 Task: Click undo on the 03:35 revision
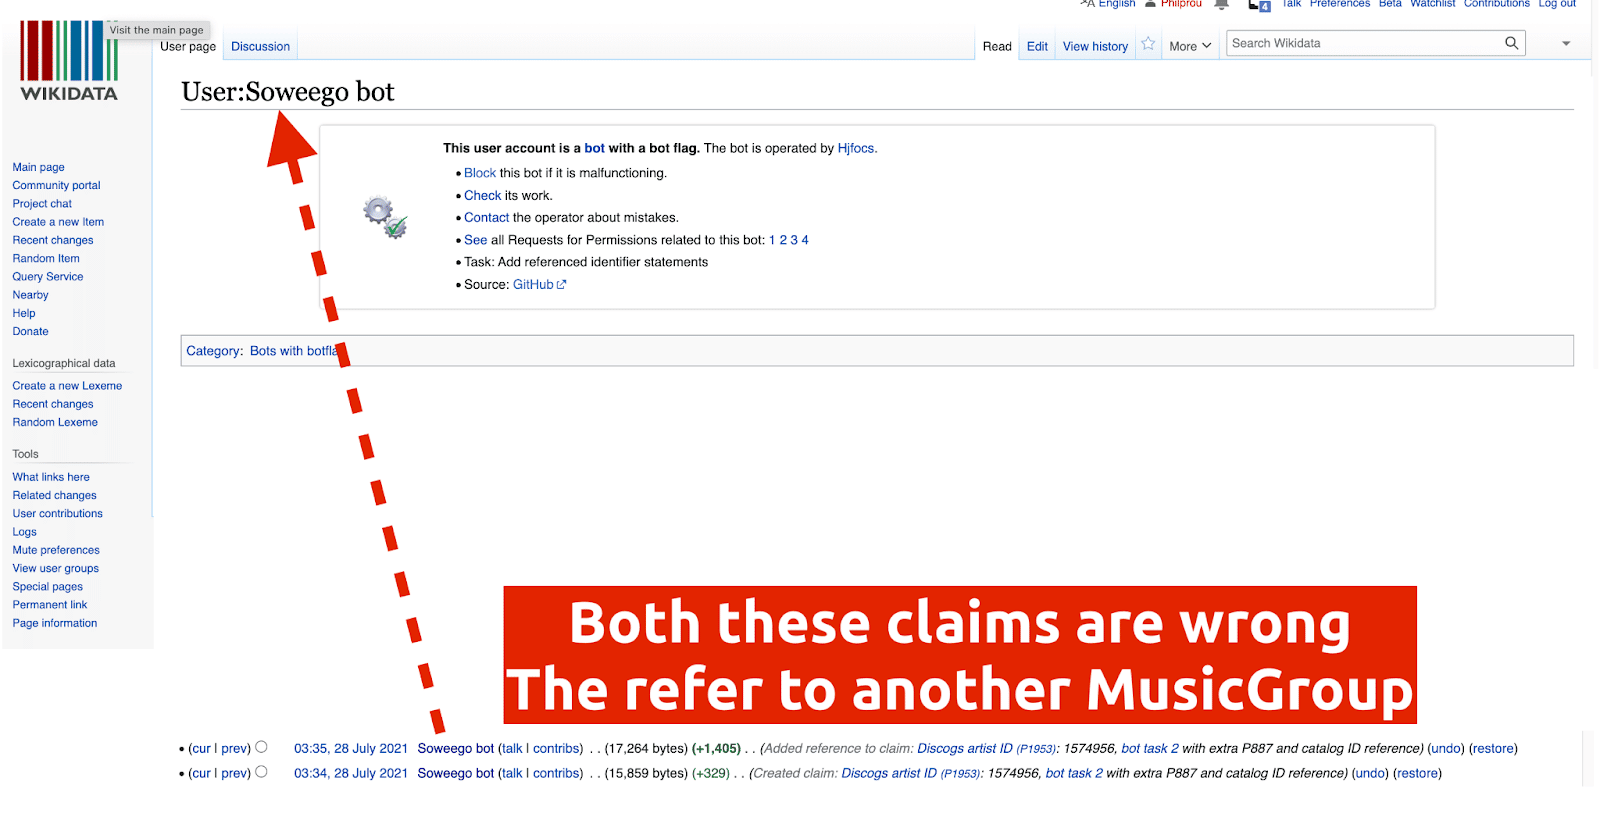(1445, 748)
